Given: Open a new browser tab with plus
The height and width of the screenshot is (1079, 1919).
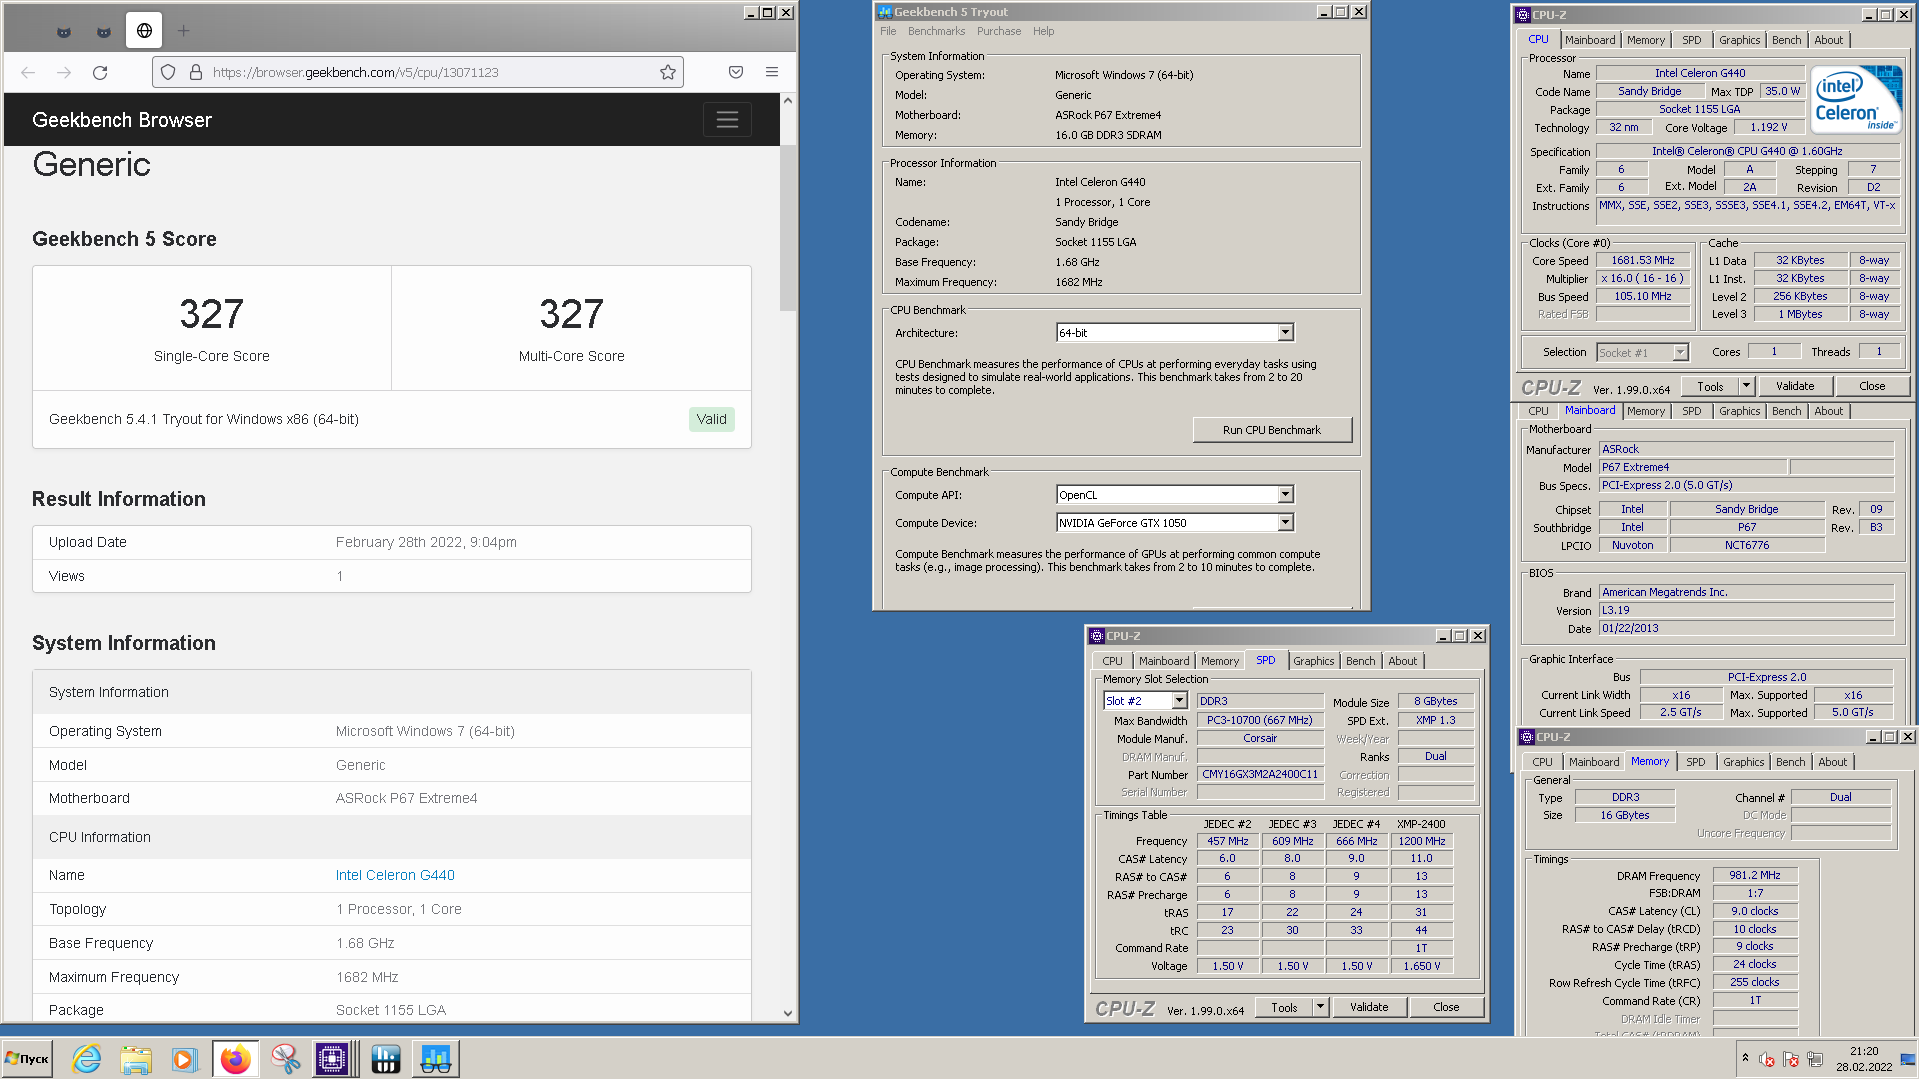Looking at the screenshot, I should [x=183, y=31].
